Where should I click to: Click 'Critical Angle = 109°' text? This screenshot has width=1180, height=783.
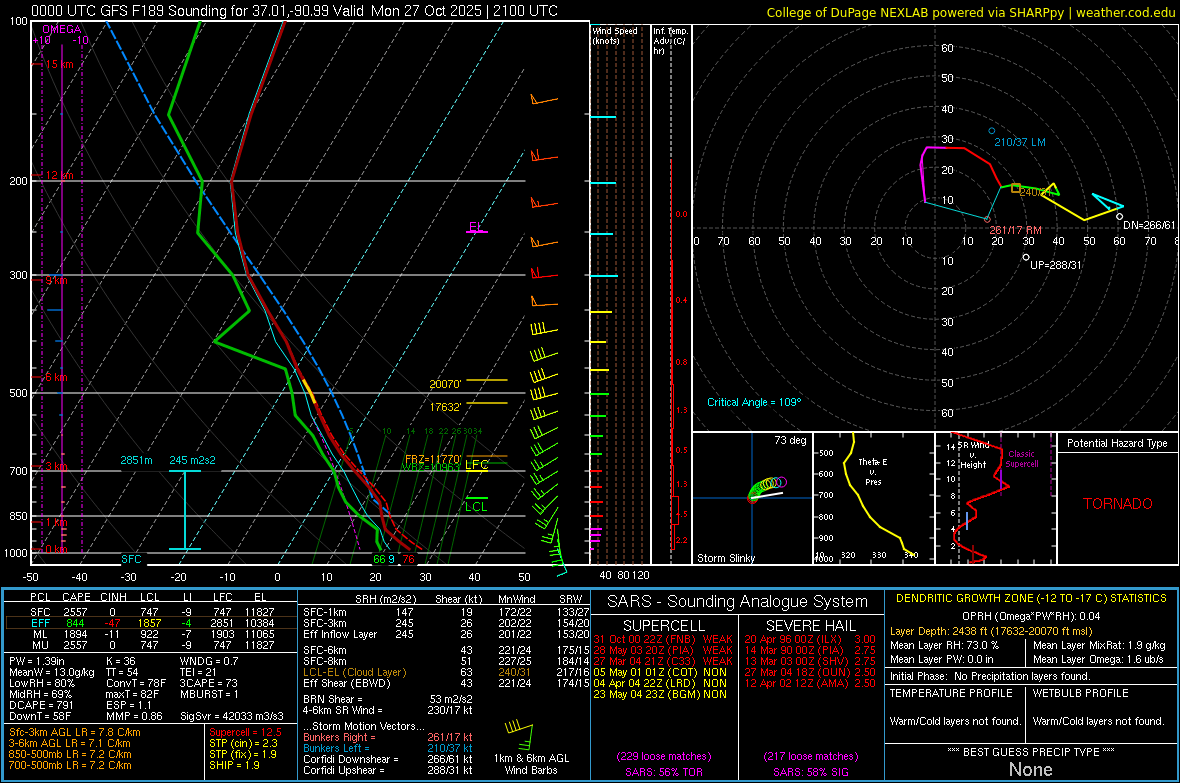tap(754, 402)
